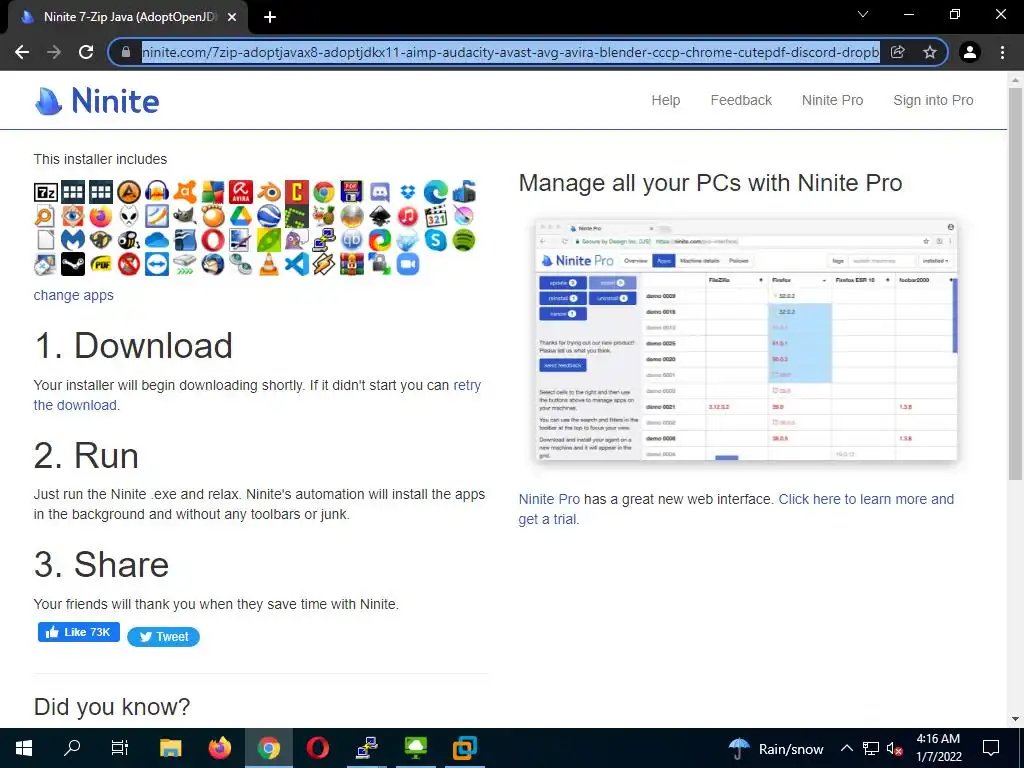
Task: Click the Google Drive icon in the installer list
Action: pyautogui.click(x=240, y=216)
